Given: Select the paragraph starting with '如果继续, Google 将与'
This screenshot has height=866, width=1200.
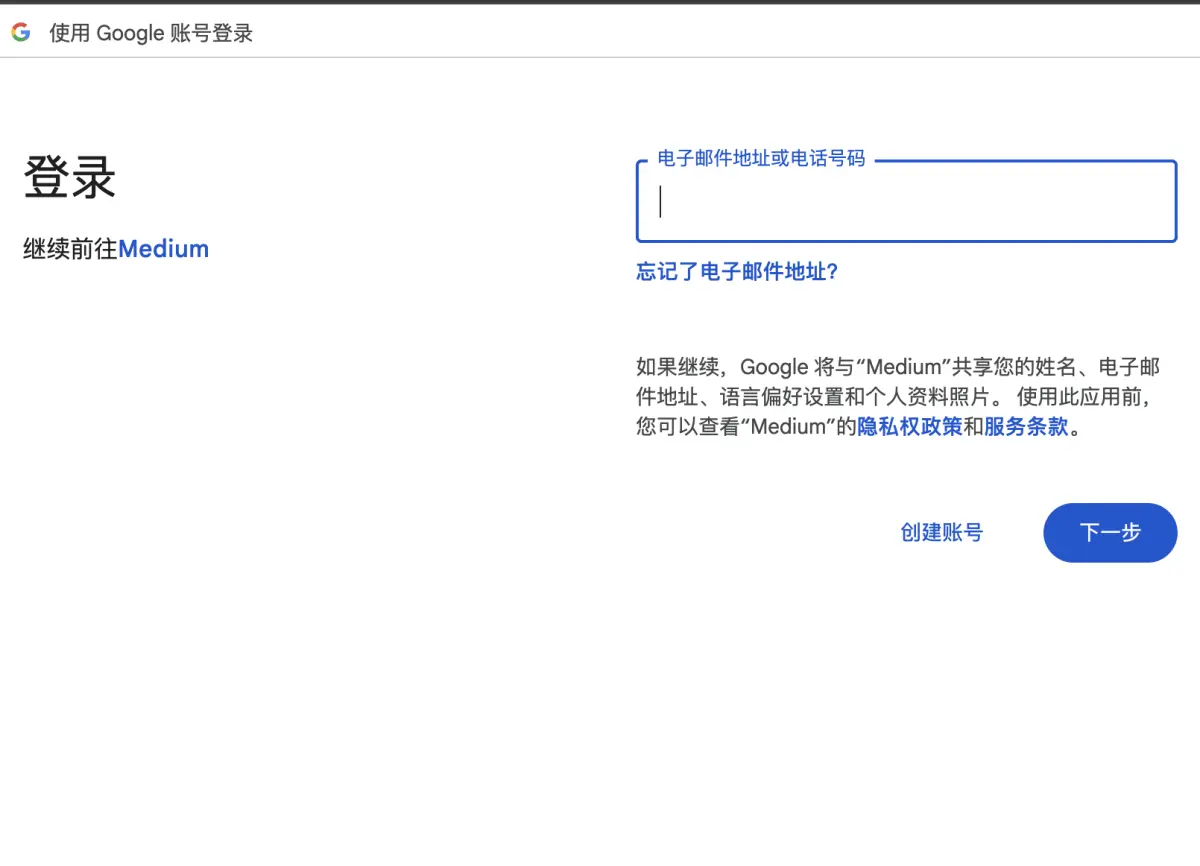Looking at the screenshot, I should [x=898, y=397].
